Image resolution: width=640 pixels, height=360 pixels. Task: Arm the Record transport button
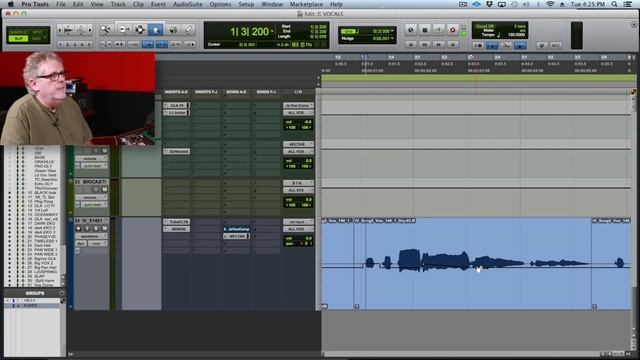pyautogui.click(x=452, y=30)
